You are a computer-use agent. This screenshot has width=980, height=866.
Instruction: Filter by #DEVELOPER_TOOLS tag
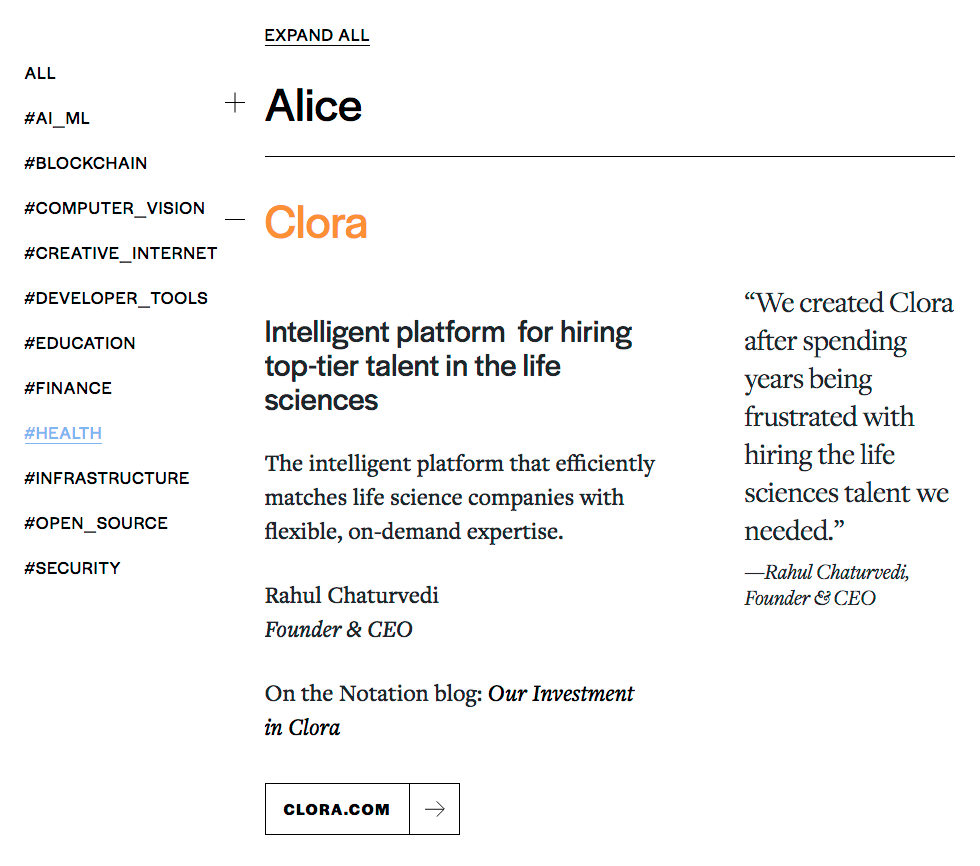click(x=116, y=299)
